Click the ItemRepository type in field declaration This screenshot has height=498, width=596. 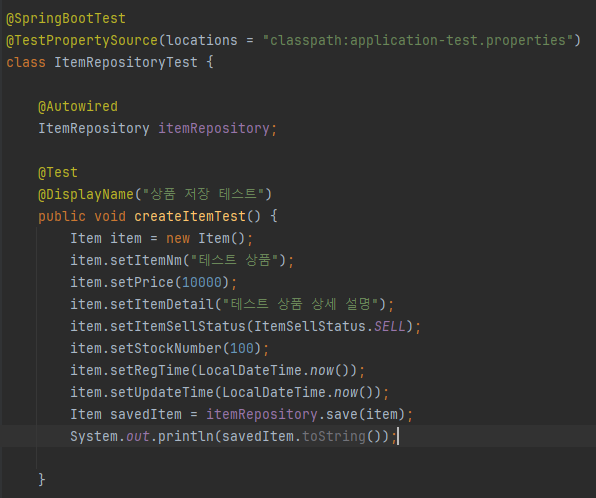tap(94, 128)
